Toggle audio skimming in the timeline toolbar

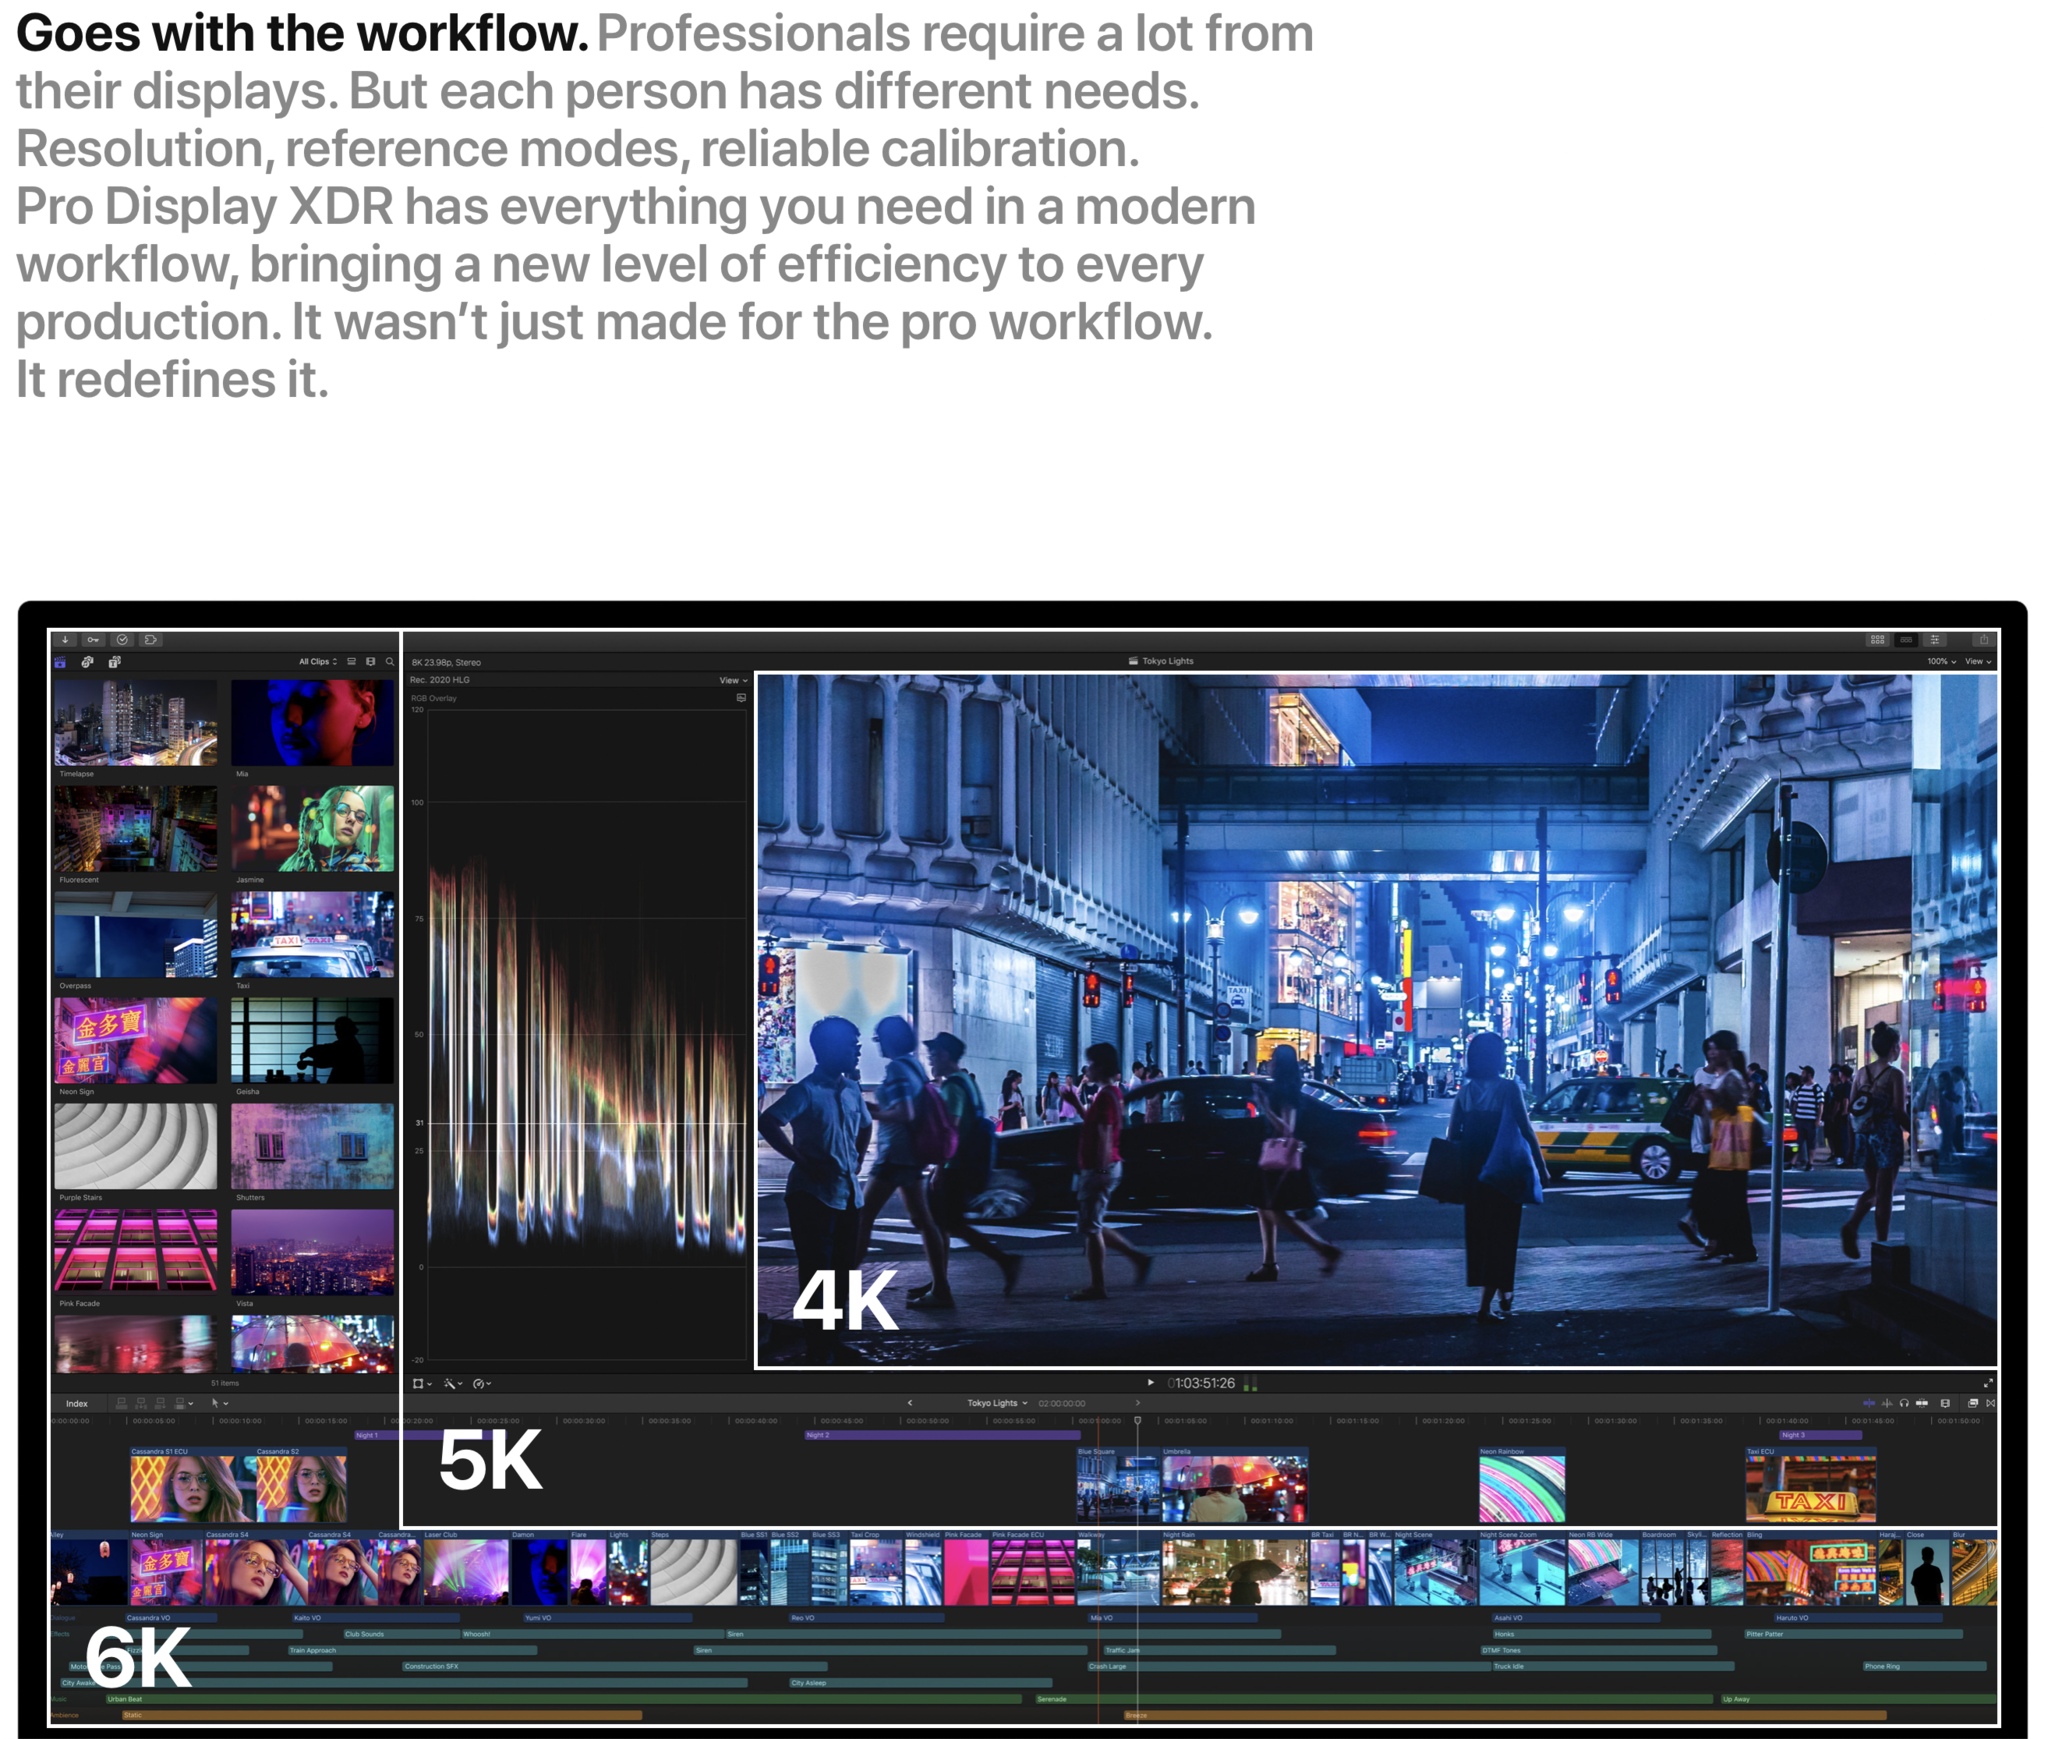[x=1887, y=1403]
